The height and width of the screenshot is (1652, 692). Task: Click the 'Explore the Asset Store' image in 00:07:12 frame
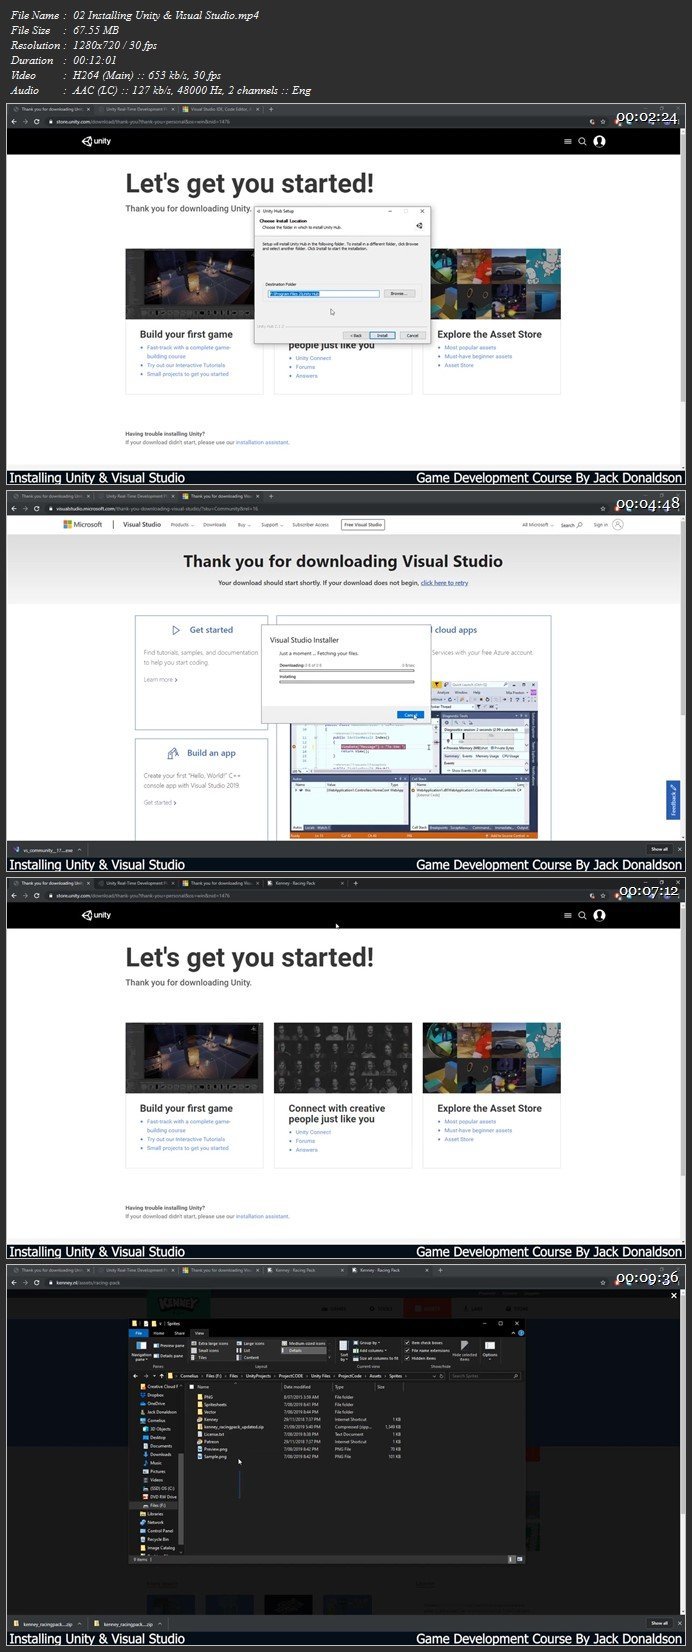point(492,1057)
